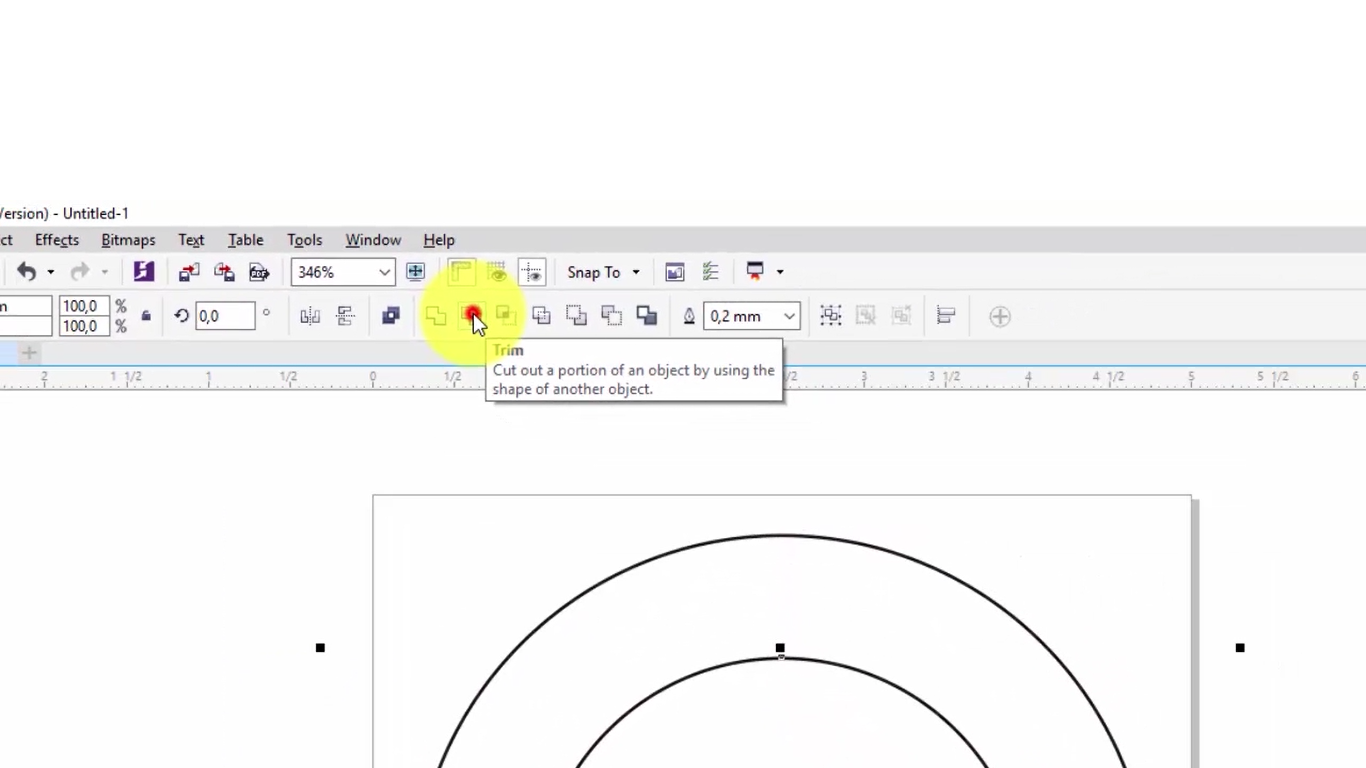
Task: Open the 346% zoom level dropdown
Action: coord(384,272)
